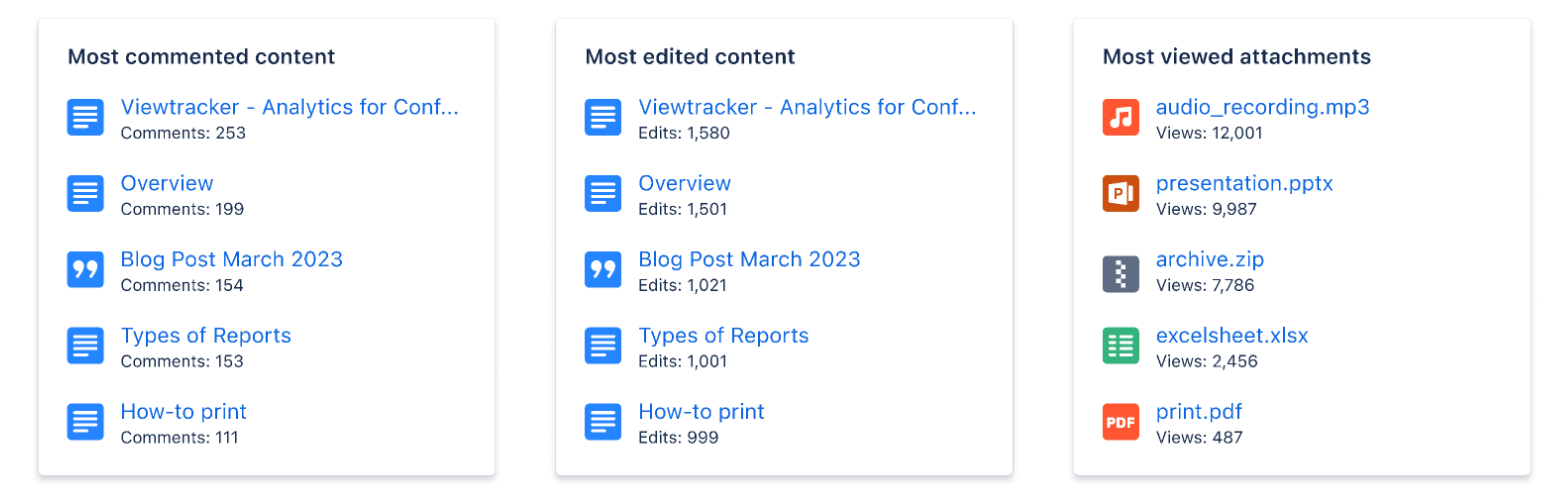Viewport: 1564px width, 496px height.
Task: Click the blog quote icon in Most edited content
Action: 603,270
